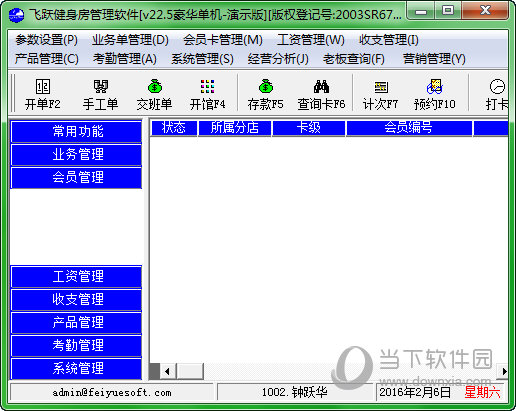
Task: Expand the 常用功能 sidebar section
Action: (x=76, y=131)
